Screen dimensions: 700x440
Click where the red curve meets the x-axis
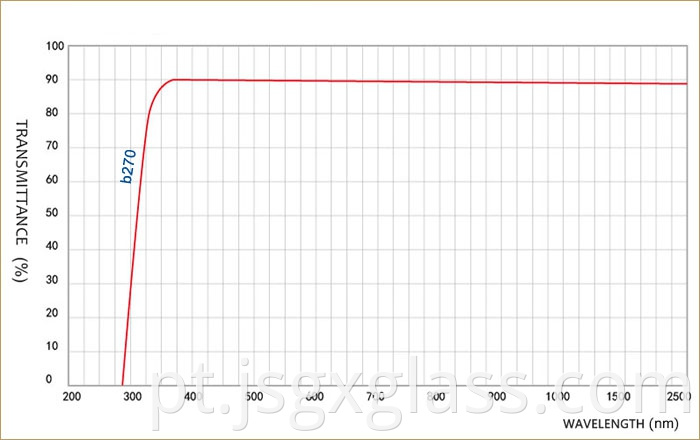click(x=123, y=384)
